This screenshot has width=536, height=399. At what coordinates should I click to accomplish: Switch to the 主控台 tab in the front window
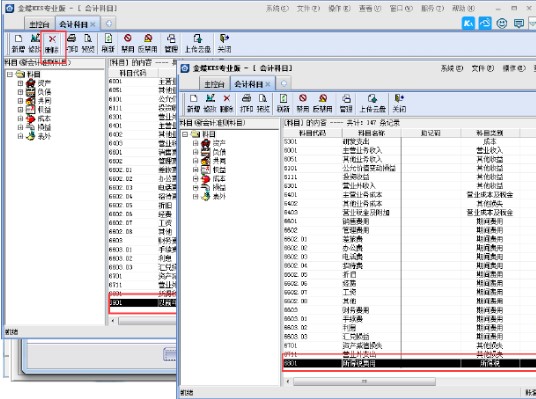click(214, 84)
